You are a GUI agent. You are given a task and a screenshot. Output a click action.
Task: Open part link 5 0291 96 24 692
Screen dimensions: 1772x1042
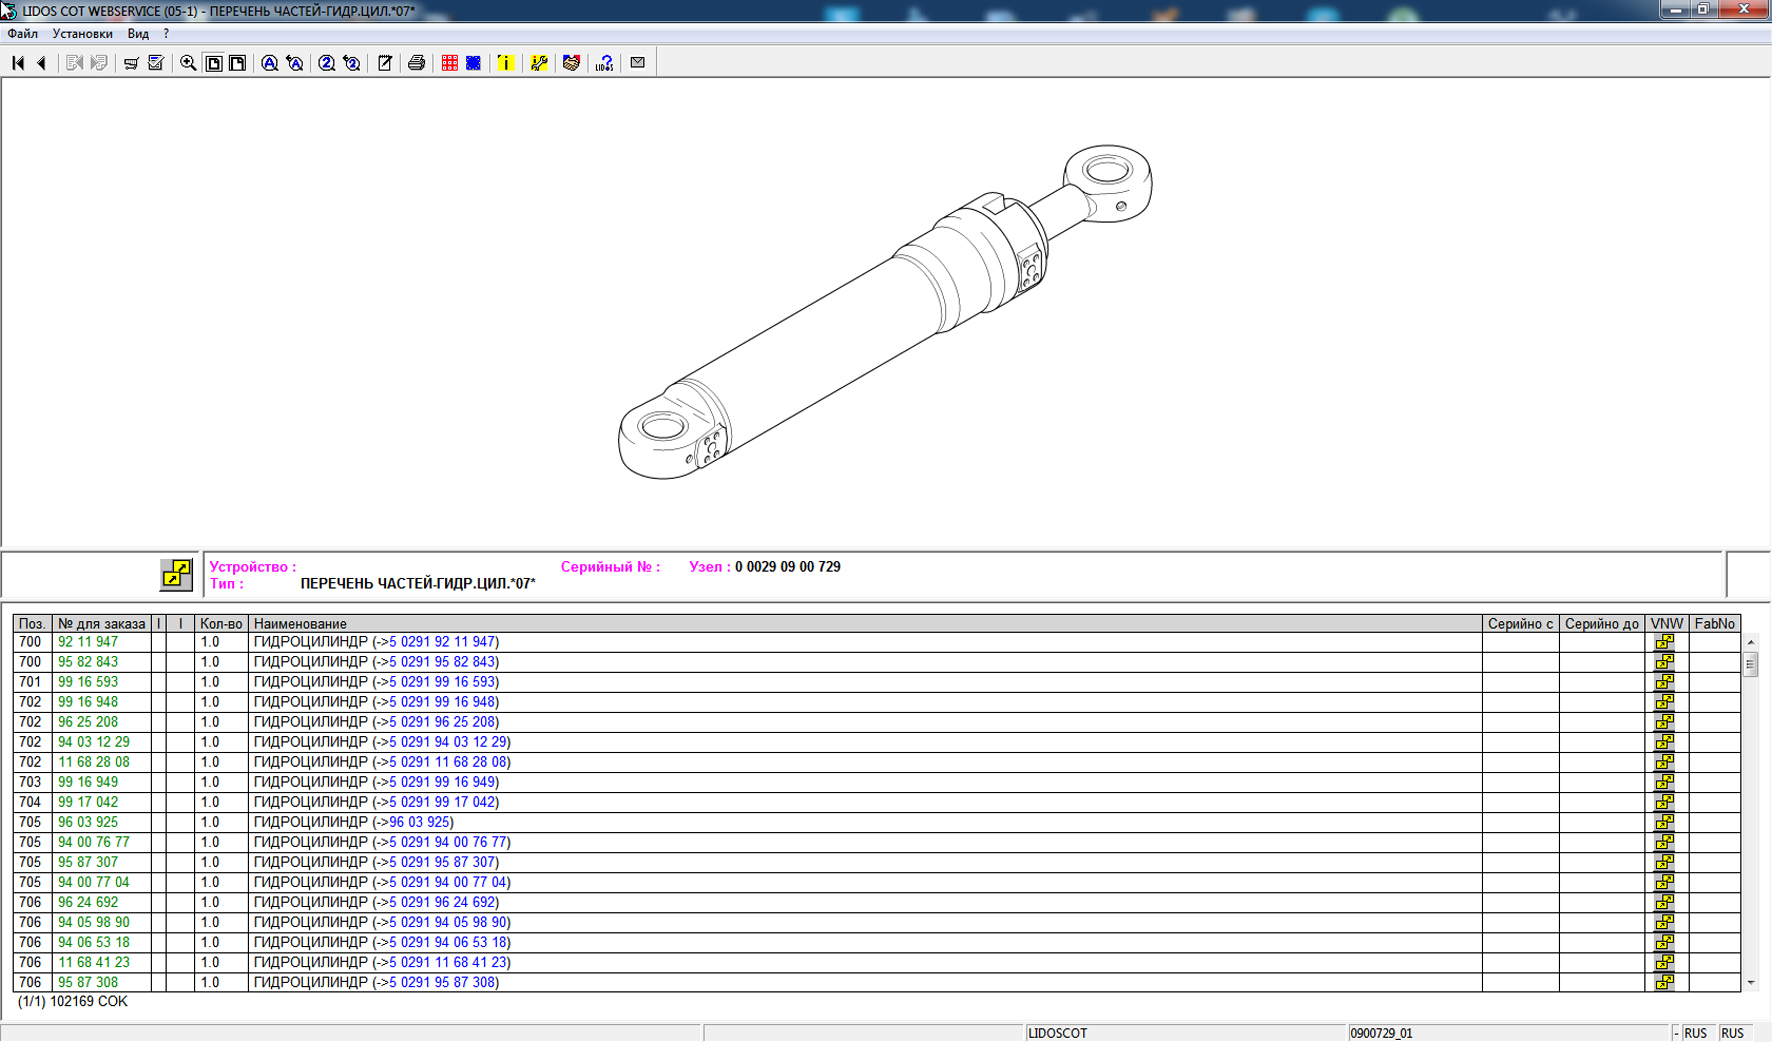[441, 902]
